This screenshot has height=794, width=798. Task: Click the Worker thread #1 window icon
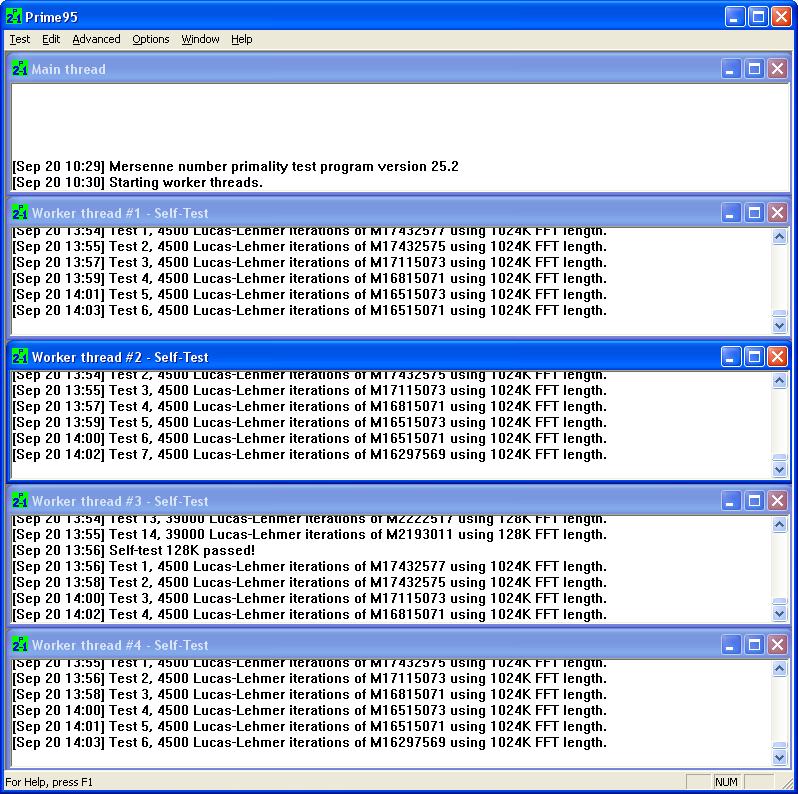coord(20,213)
